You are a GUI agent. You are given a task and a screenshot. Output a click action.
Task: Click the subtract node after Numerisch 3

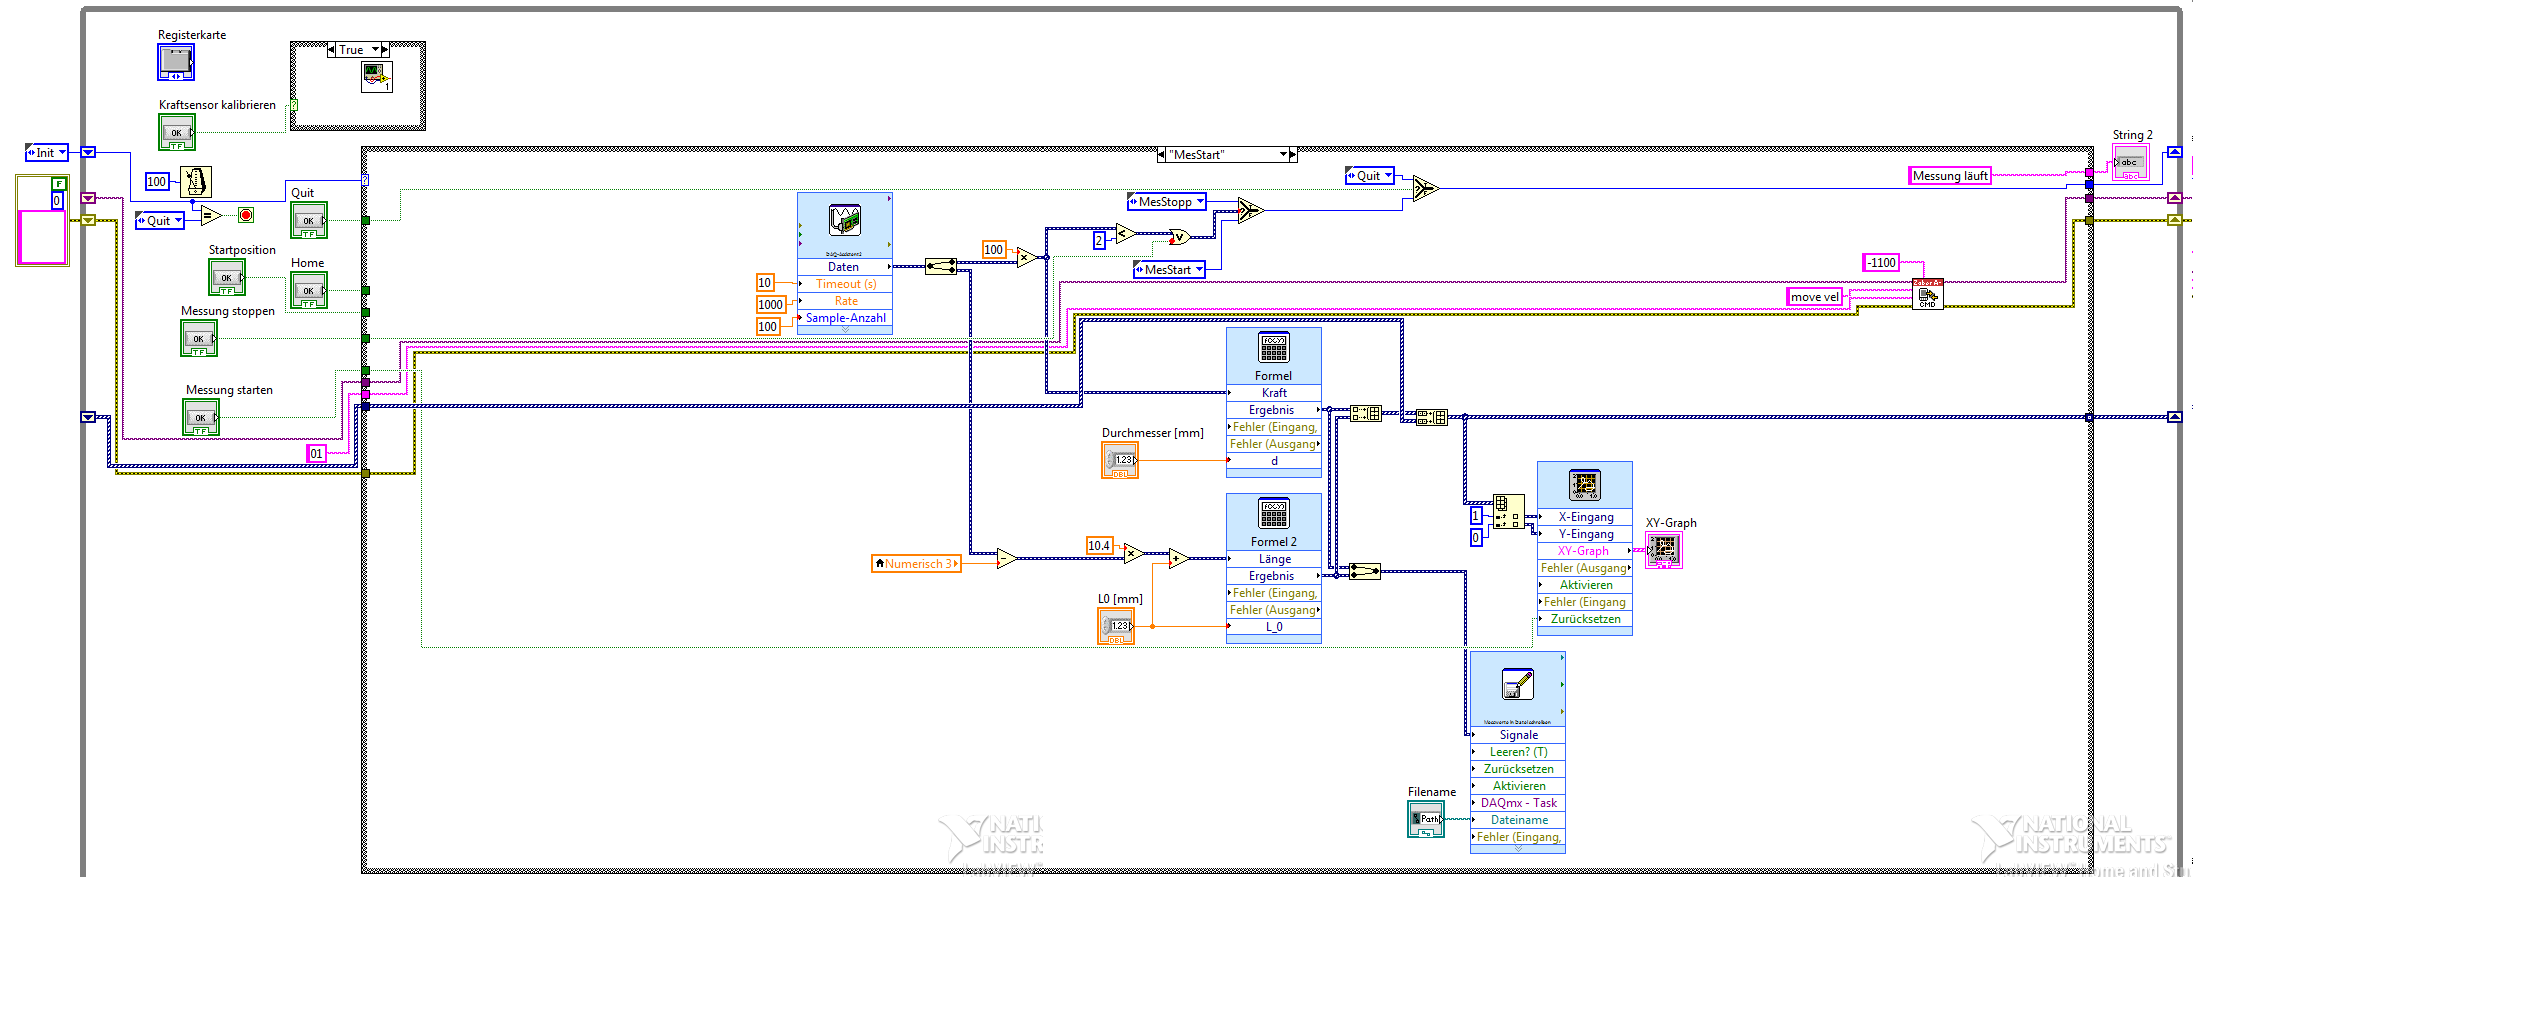point(1007,558)
